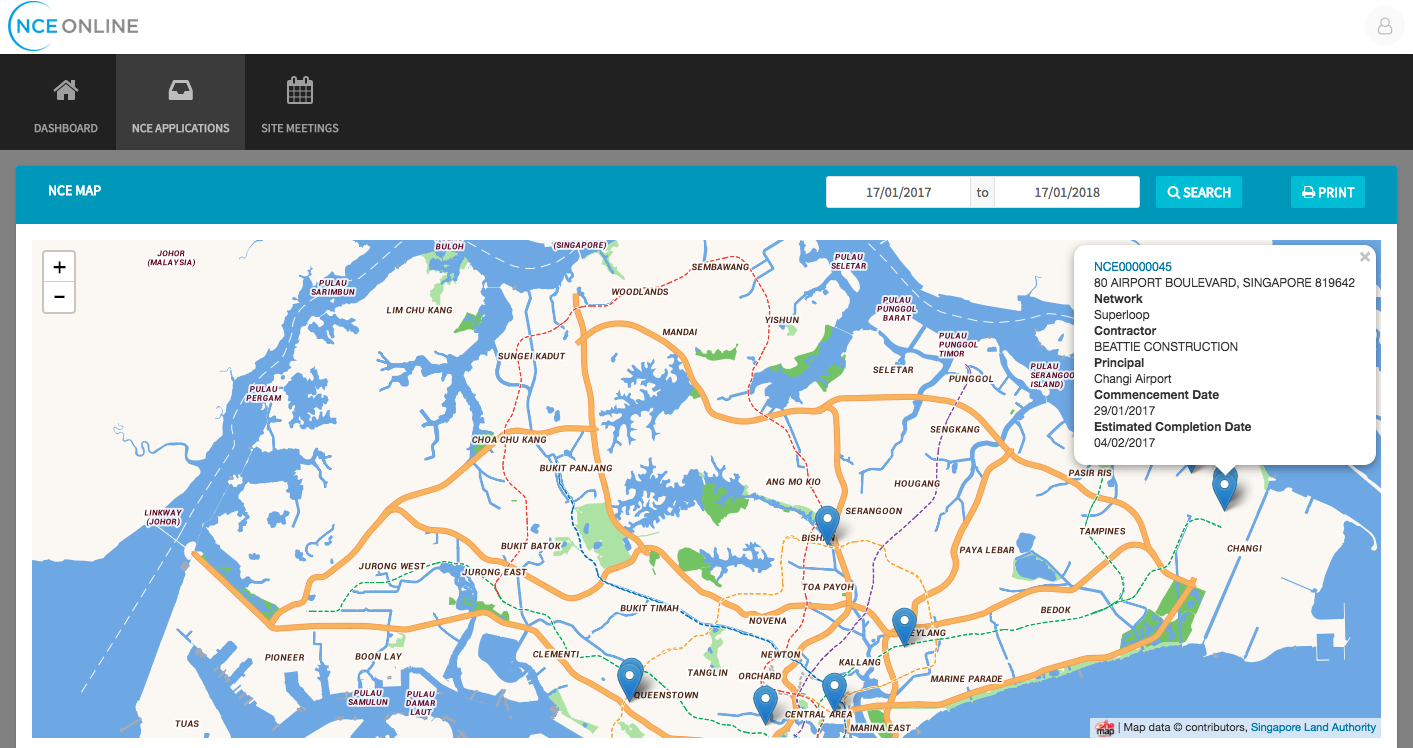The width and height of the screenshot is (1413, 748).
Task: Click the Changi airport map pin
Action: (1224, 488)
